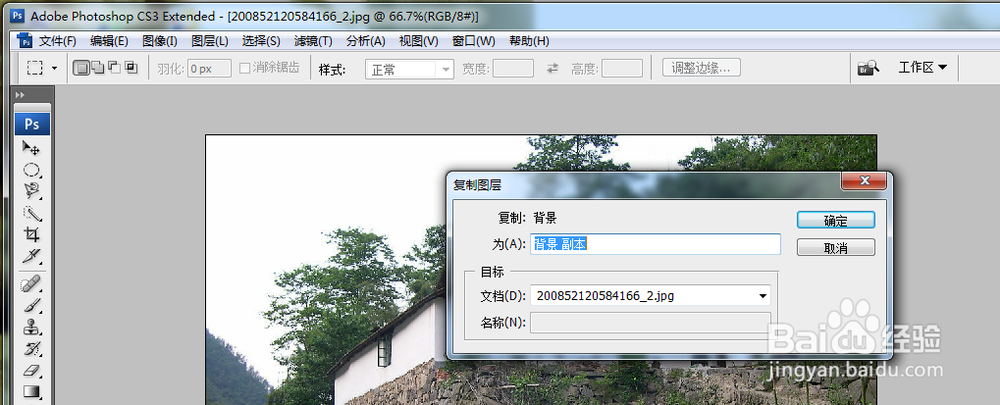
Task: Click the 高度 input field
Action: click(622, 68)
